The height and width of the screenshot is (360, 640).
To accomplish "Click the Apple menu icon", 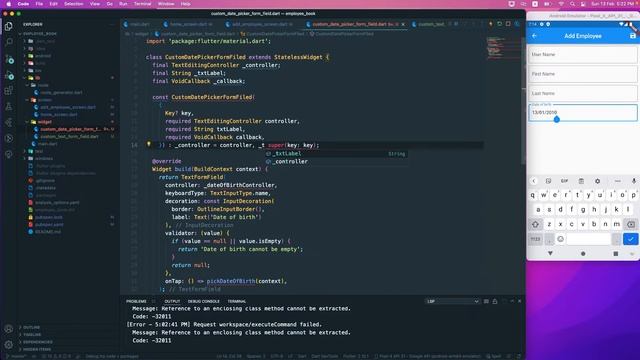I will pos(8,4).
